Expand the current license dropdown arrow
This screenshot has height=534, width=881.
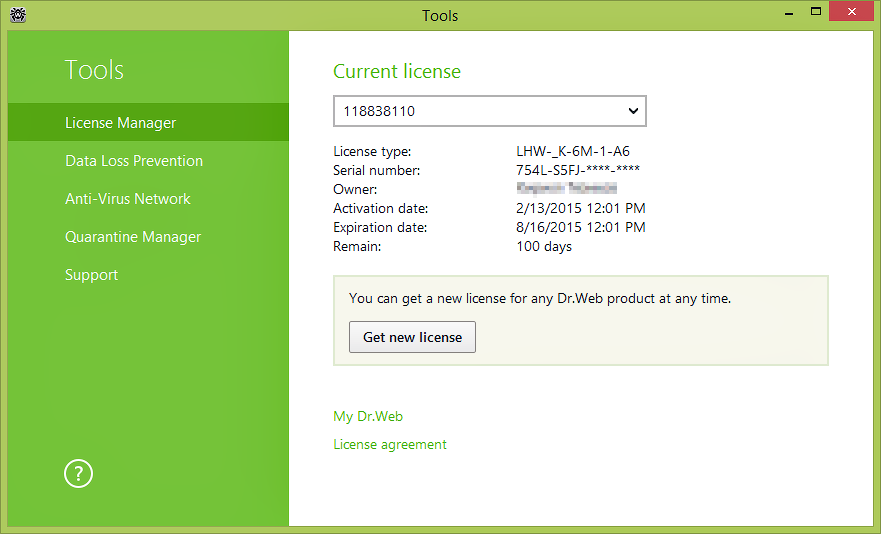633,111
